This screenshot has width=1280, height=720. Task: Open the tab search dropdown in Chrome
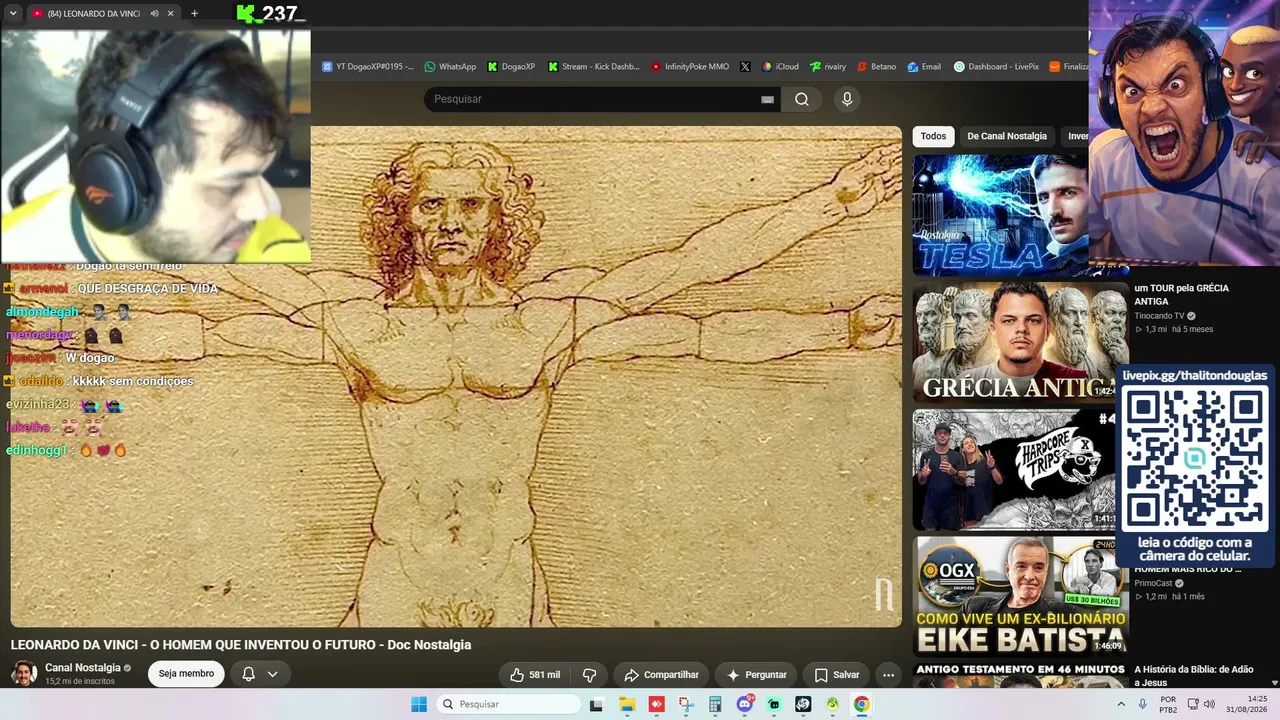(13, 14)
